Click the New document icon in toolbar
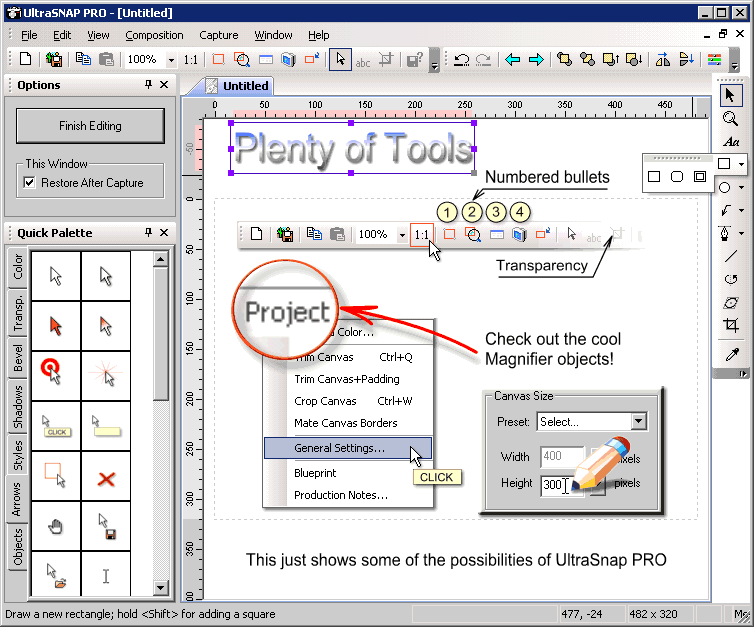Viewport: 754px width, 627px height. tap(25, 60)
